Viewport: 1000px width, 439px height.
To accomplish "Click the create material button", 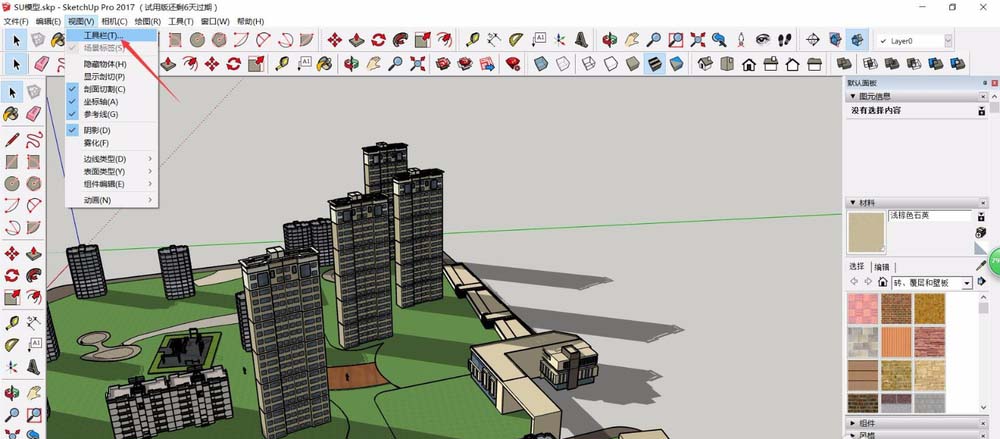I will [981, 232].
